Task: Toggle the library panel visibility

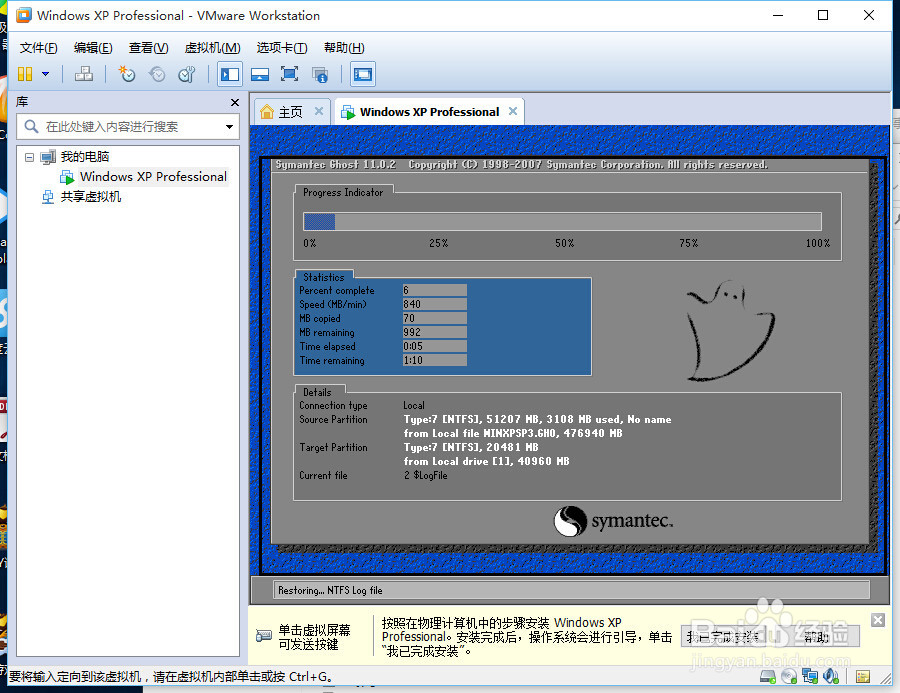Action: tap(229, 73)
